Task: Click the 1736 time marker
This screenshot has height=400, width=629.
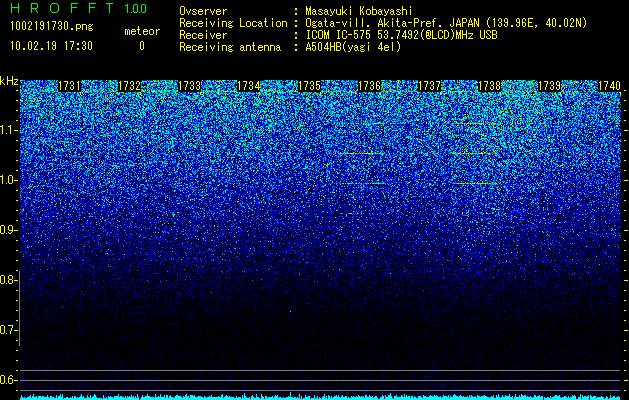Action: tap(369, 86)
